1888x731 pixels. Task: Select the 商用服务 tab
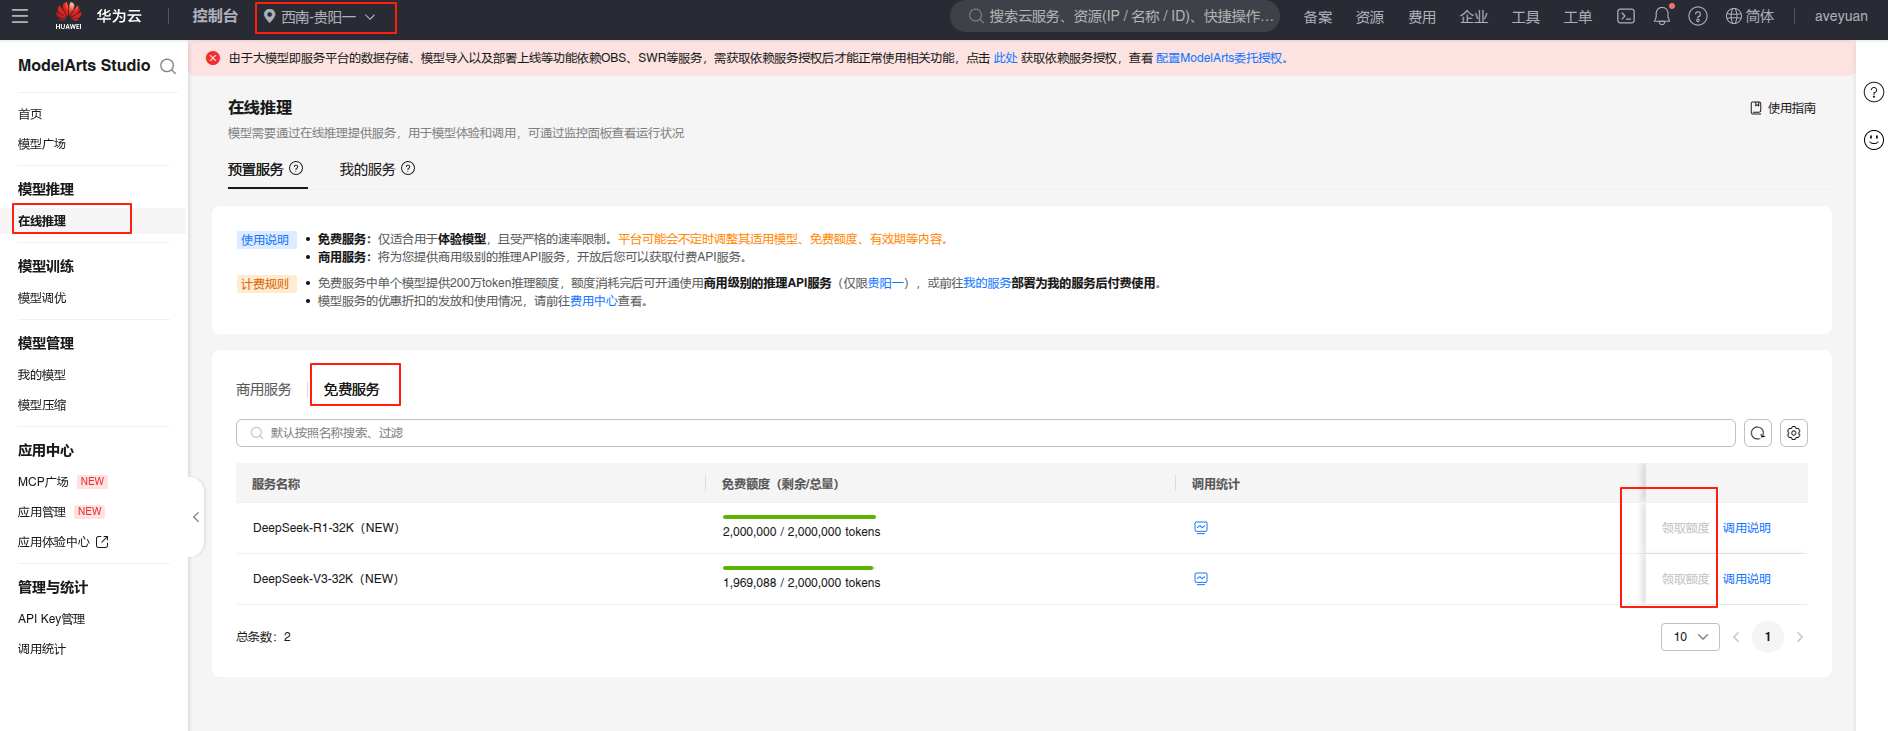coord(264,389)
